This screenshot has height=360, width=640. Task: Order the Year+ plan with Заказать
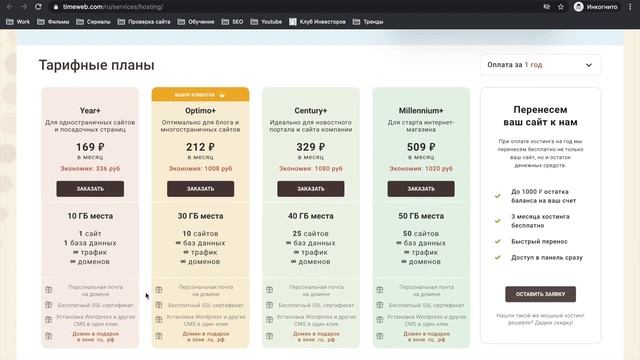(x=90, y=189)
